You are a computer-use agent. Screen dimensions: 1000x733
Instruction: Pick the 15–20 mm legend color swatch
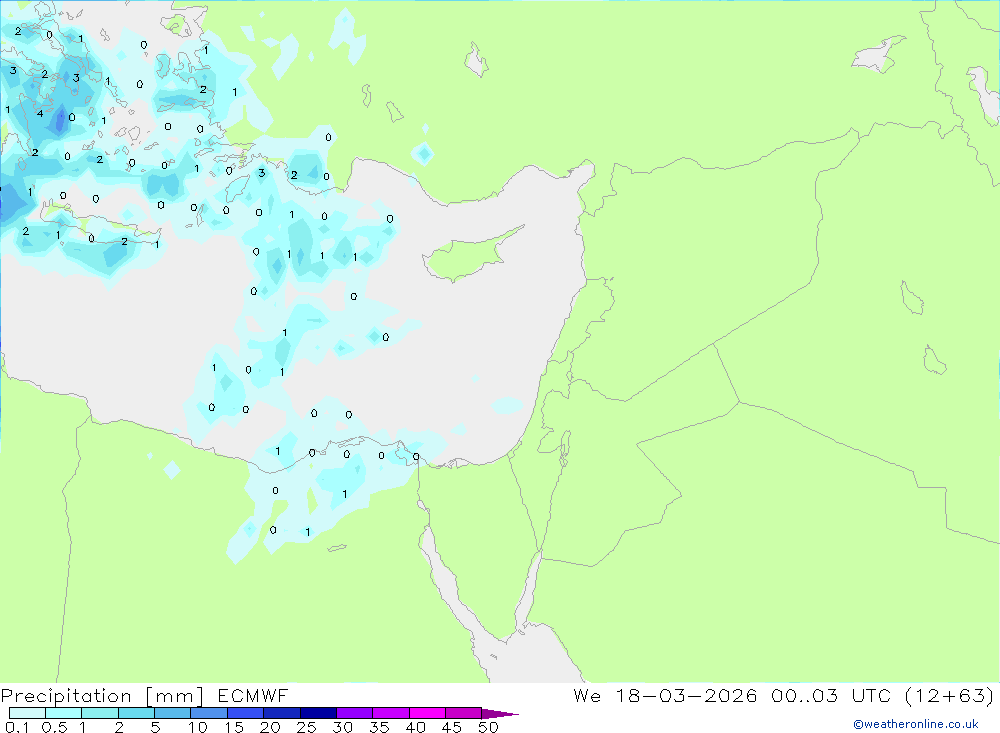[246, 713]
